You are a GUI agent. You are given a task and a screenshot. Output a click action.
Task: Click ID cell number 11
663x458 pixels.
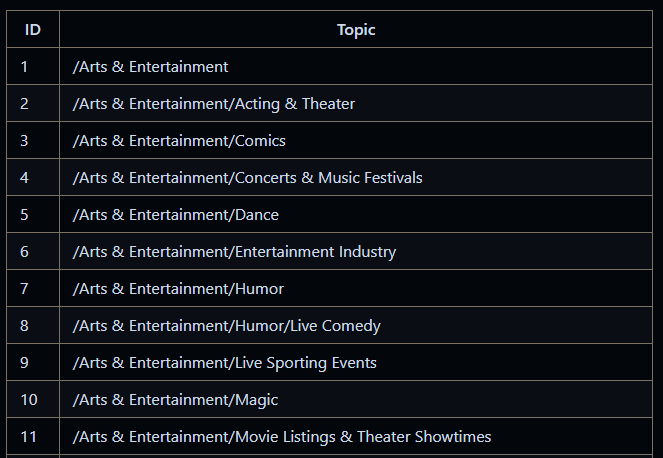coord(29,437)
